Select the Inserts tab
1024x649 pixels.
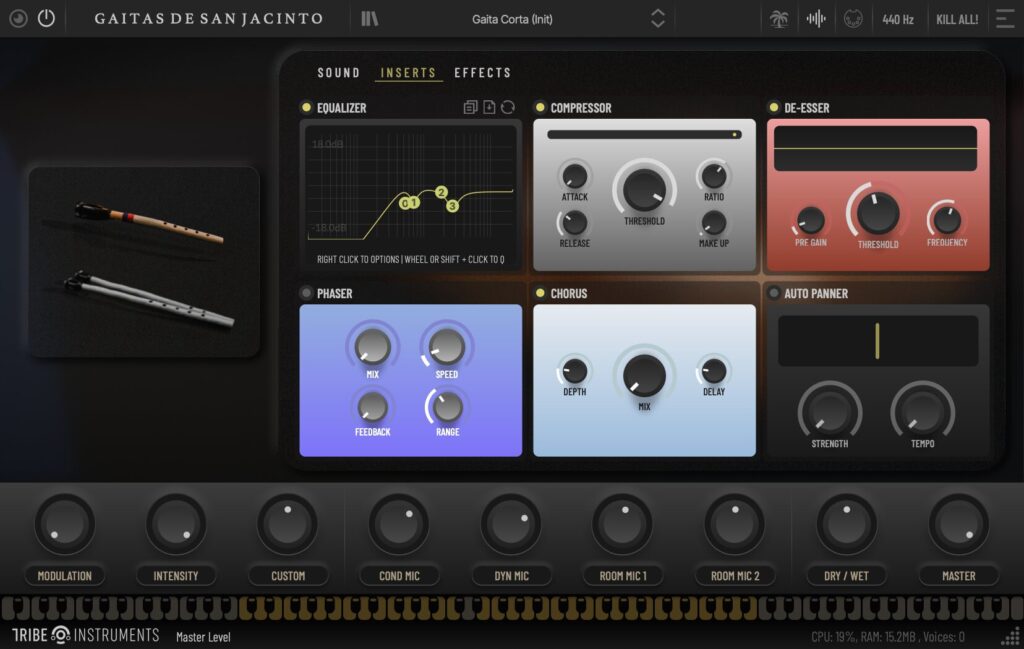coord(408,72)
